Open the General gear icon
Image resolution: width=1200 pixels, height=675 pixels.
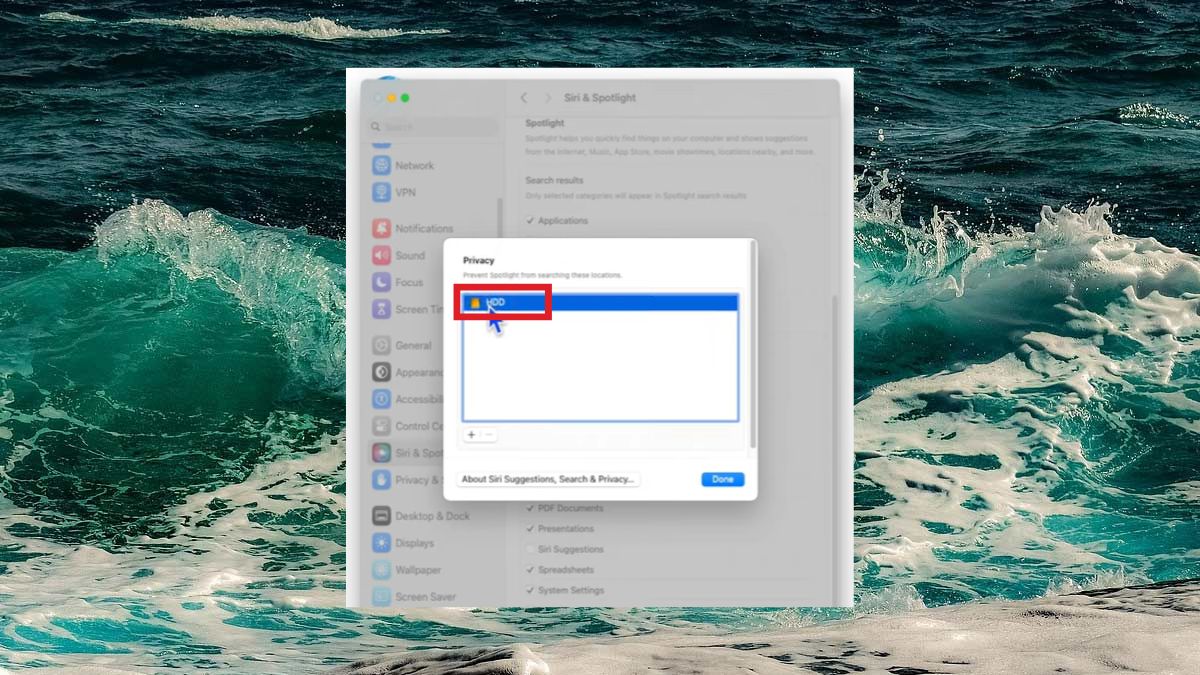point(381,345)
